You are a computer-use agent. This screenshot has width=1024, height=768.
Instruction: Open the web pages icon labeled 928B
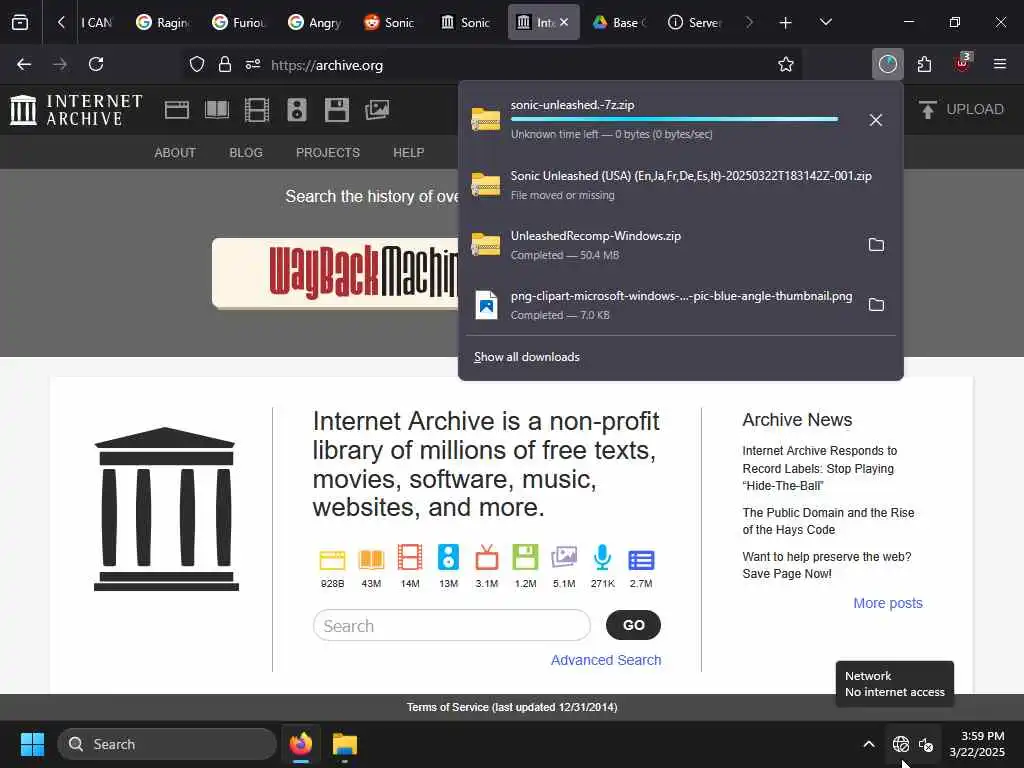click(x=332, y=560)
